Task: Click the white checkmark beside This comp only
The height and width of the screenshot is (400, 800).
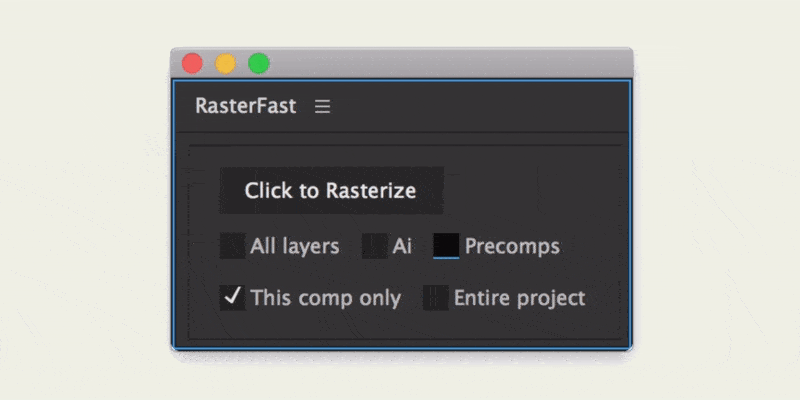Action: [233, 296]
